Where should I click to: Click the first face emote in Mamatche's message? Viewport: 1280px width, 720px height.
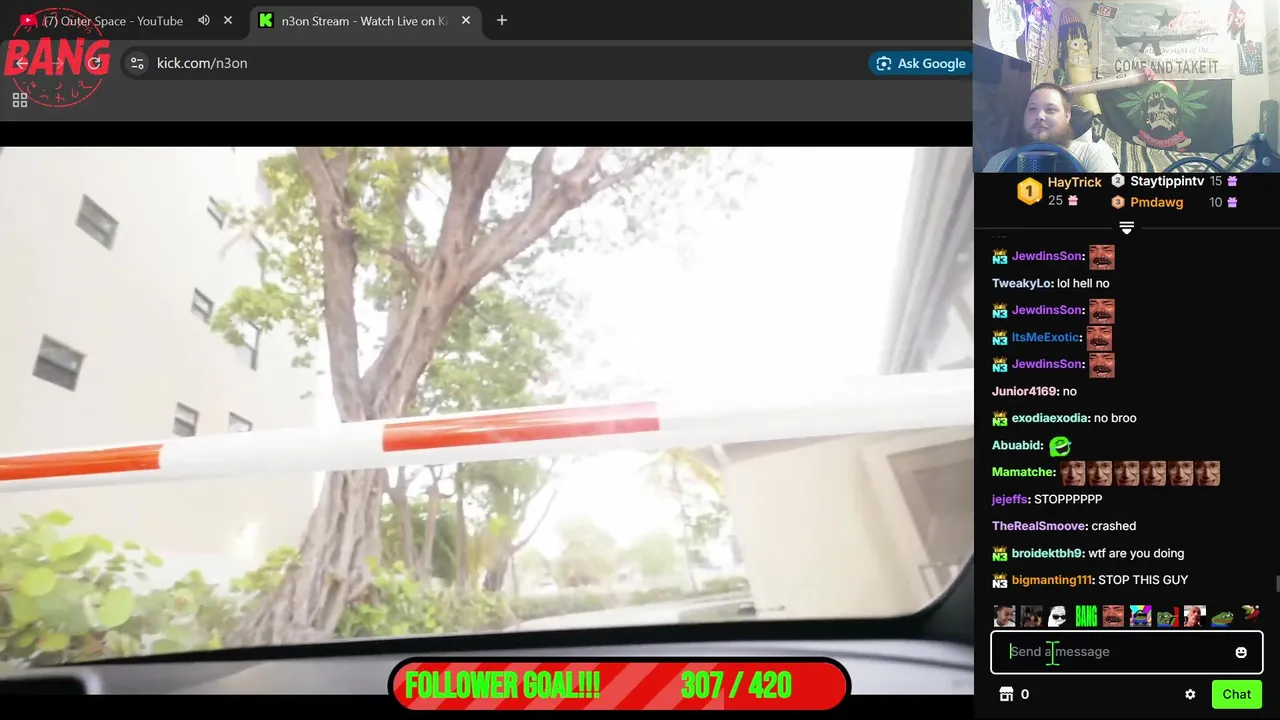(1073, 473)
